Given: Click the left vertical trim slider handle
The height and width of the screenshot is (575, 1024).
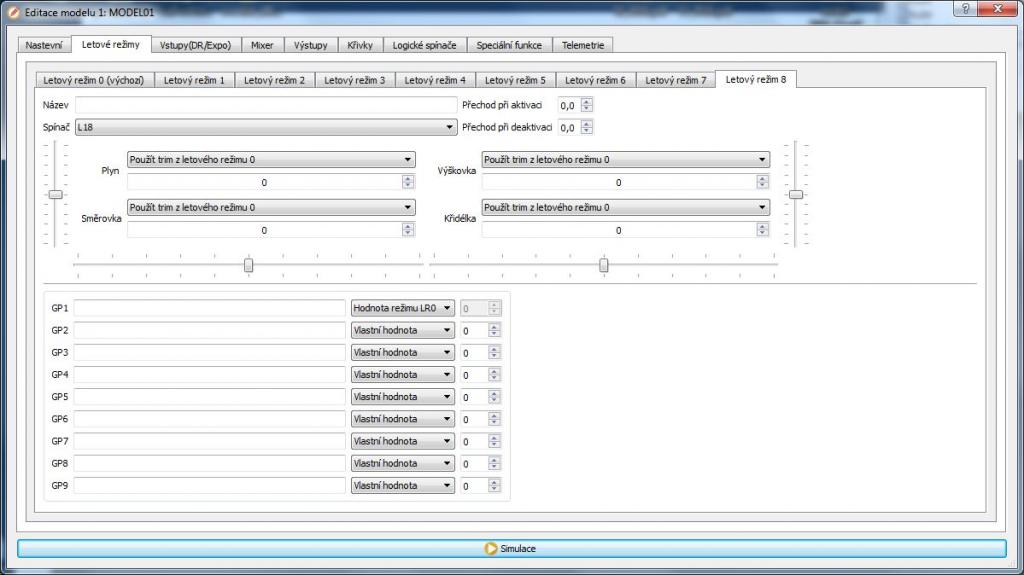Looking at the screenshot, I should click(x=56, y=194).
